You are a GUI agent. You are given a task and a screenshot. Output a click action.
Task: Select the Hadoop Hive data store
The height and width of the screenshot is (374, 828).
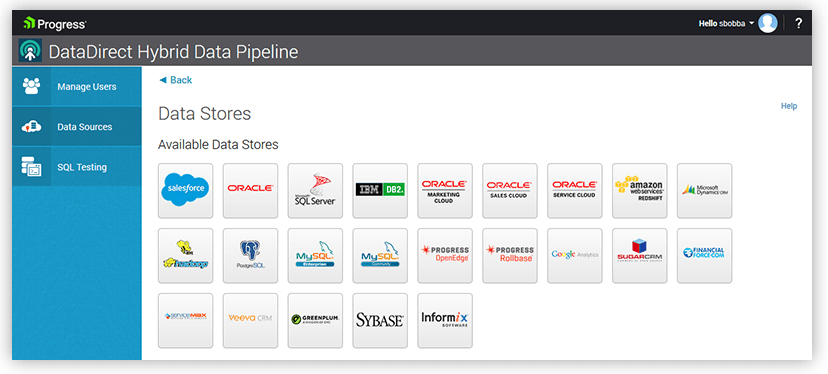coord(185,256)
